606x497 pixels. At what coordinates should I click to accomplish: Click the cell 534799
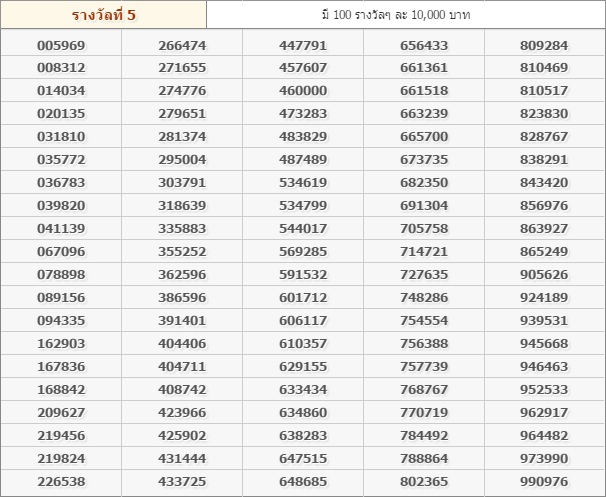point(303,206)
